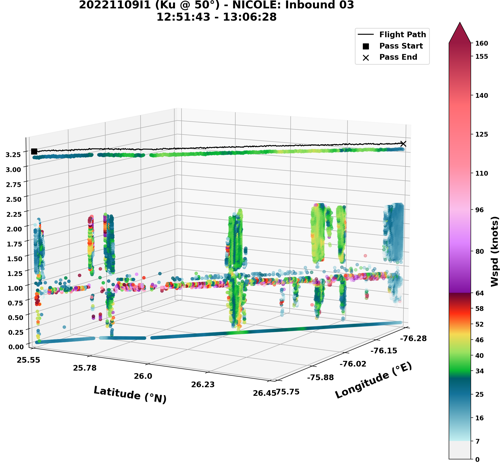The height and width of the screenshot is (463, 500).
Task: Click the gray 0-7 knots colorbar segment
Action: (x=460, y=450)
